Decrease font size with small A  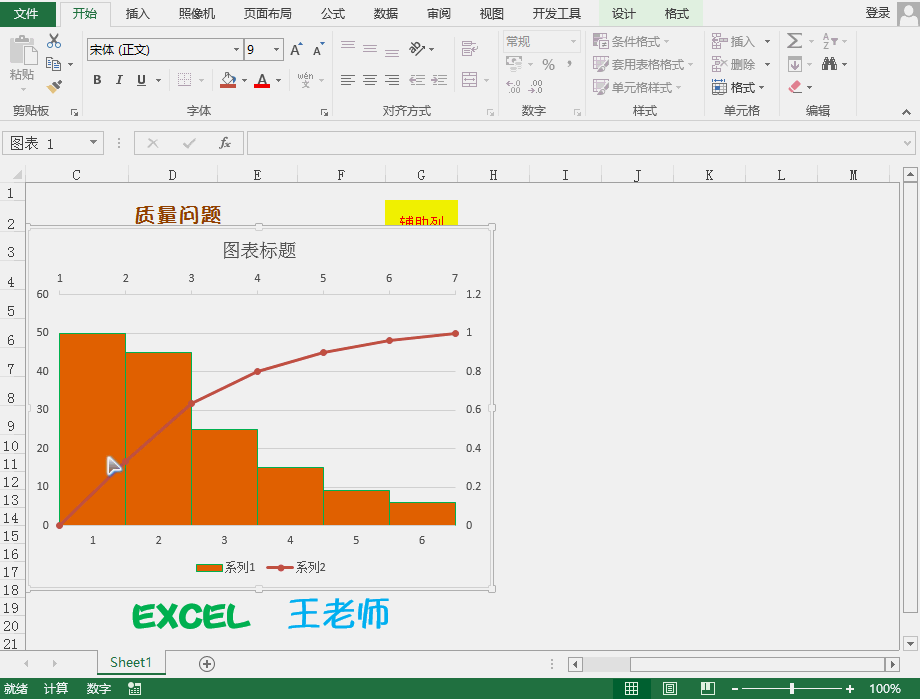pyautogui.click(x=318, y=49)
